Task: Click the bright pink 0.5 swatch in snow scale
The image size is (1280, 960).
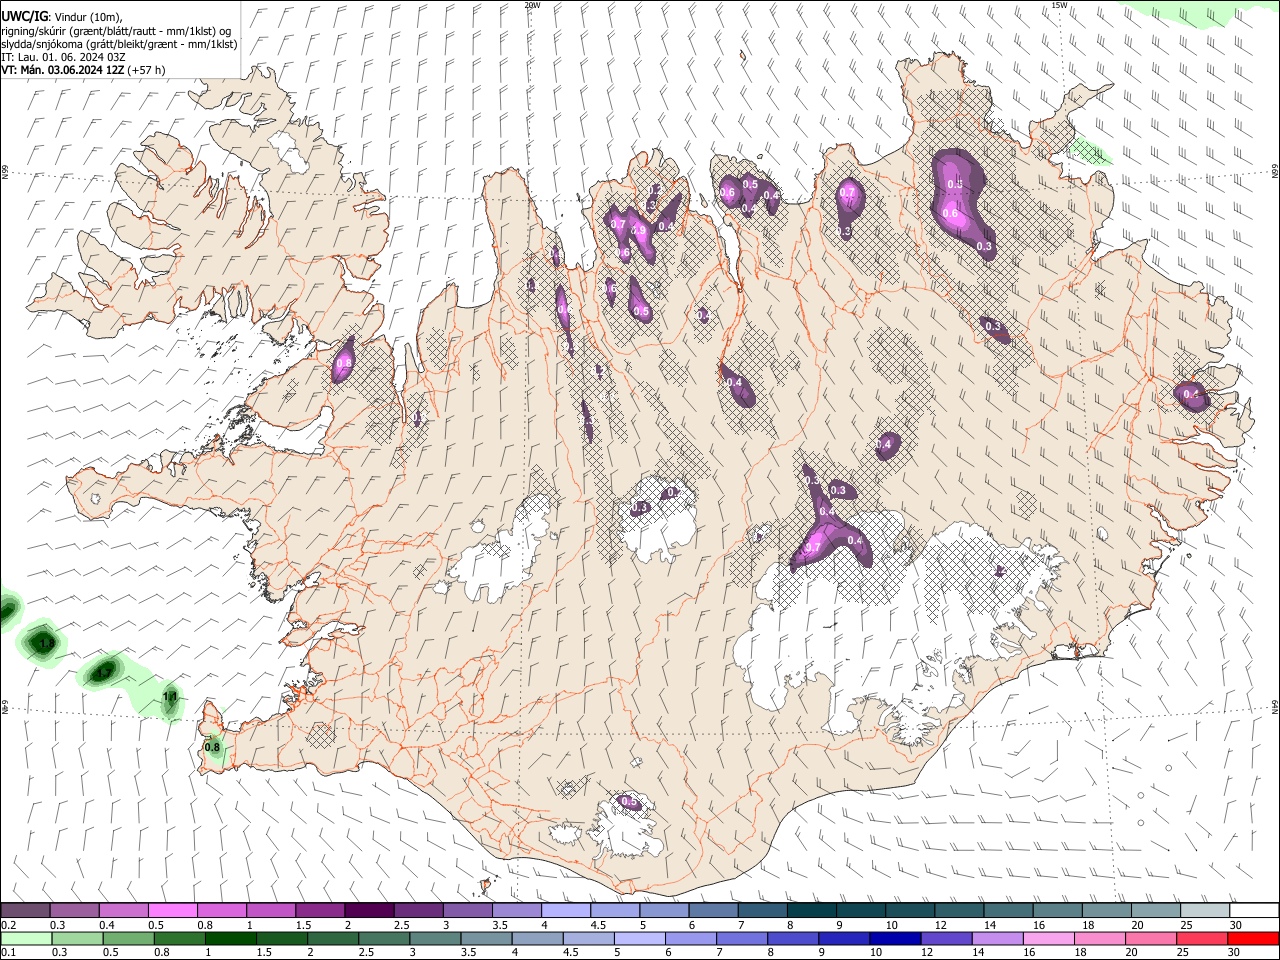Action: pyautogui.click(x=172, y=911)
